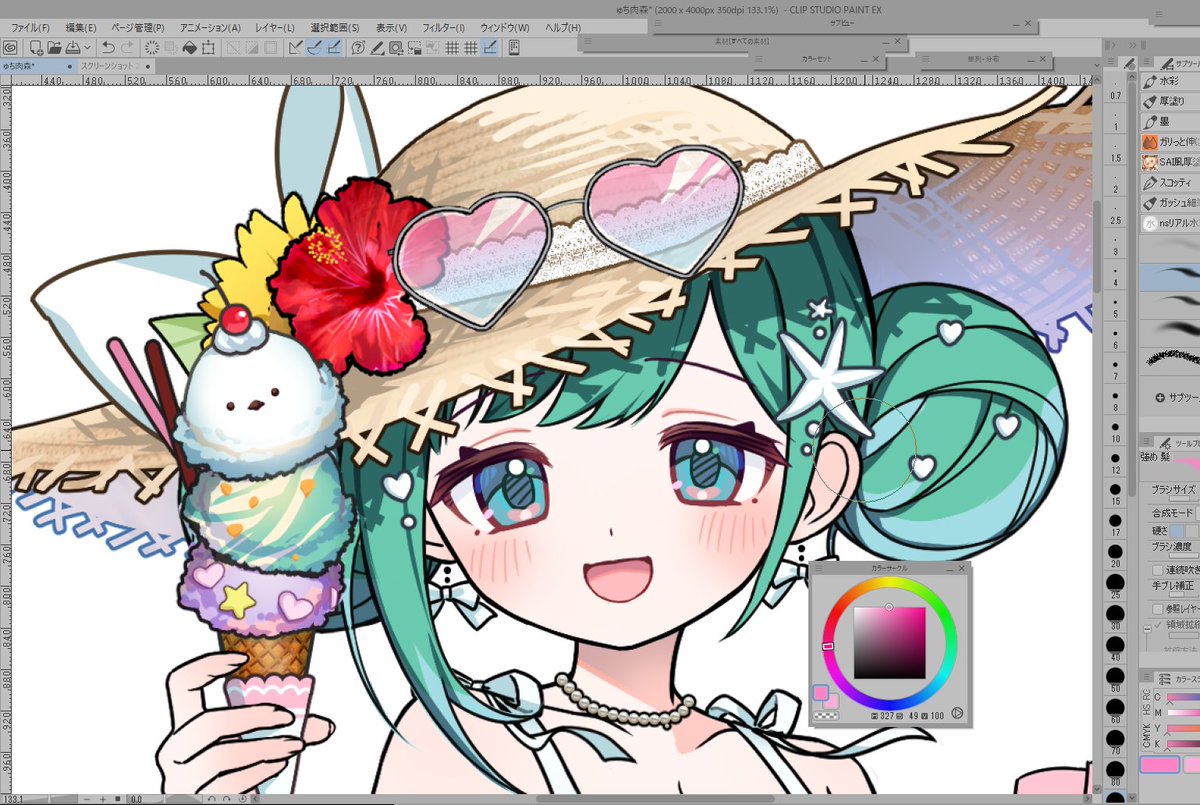Open the アニメーション(A) menu
Image resolution: width=1200 pixels, height=805 pixels.
pyautogui.click(x=210, y=27)
